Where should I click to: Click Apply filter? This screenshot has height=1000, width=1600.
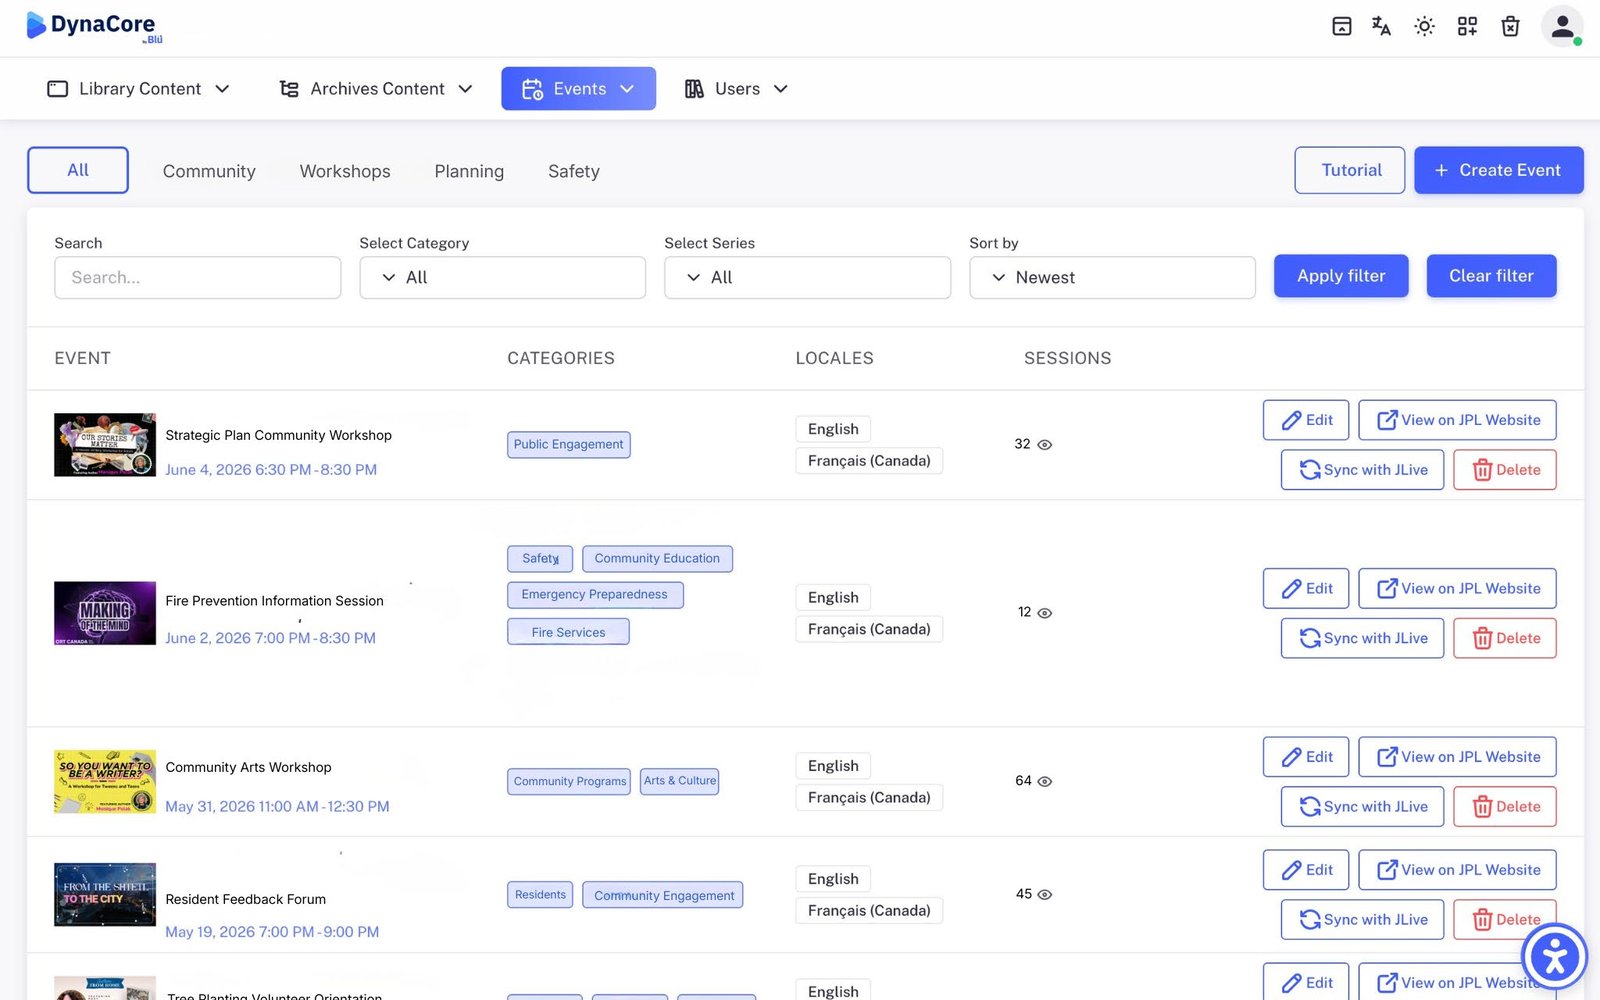click(1341, 276)
